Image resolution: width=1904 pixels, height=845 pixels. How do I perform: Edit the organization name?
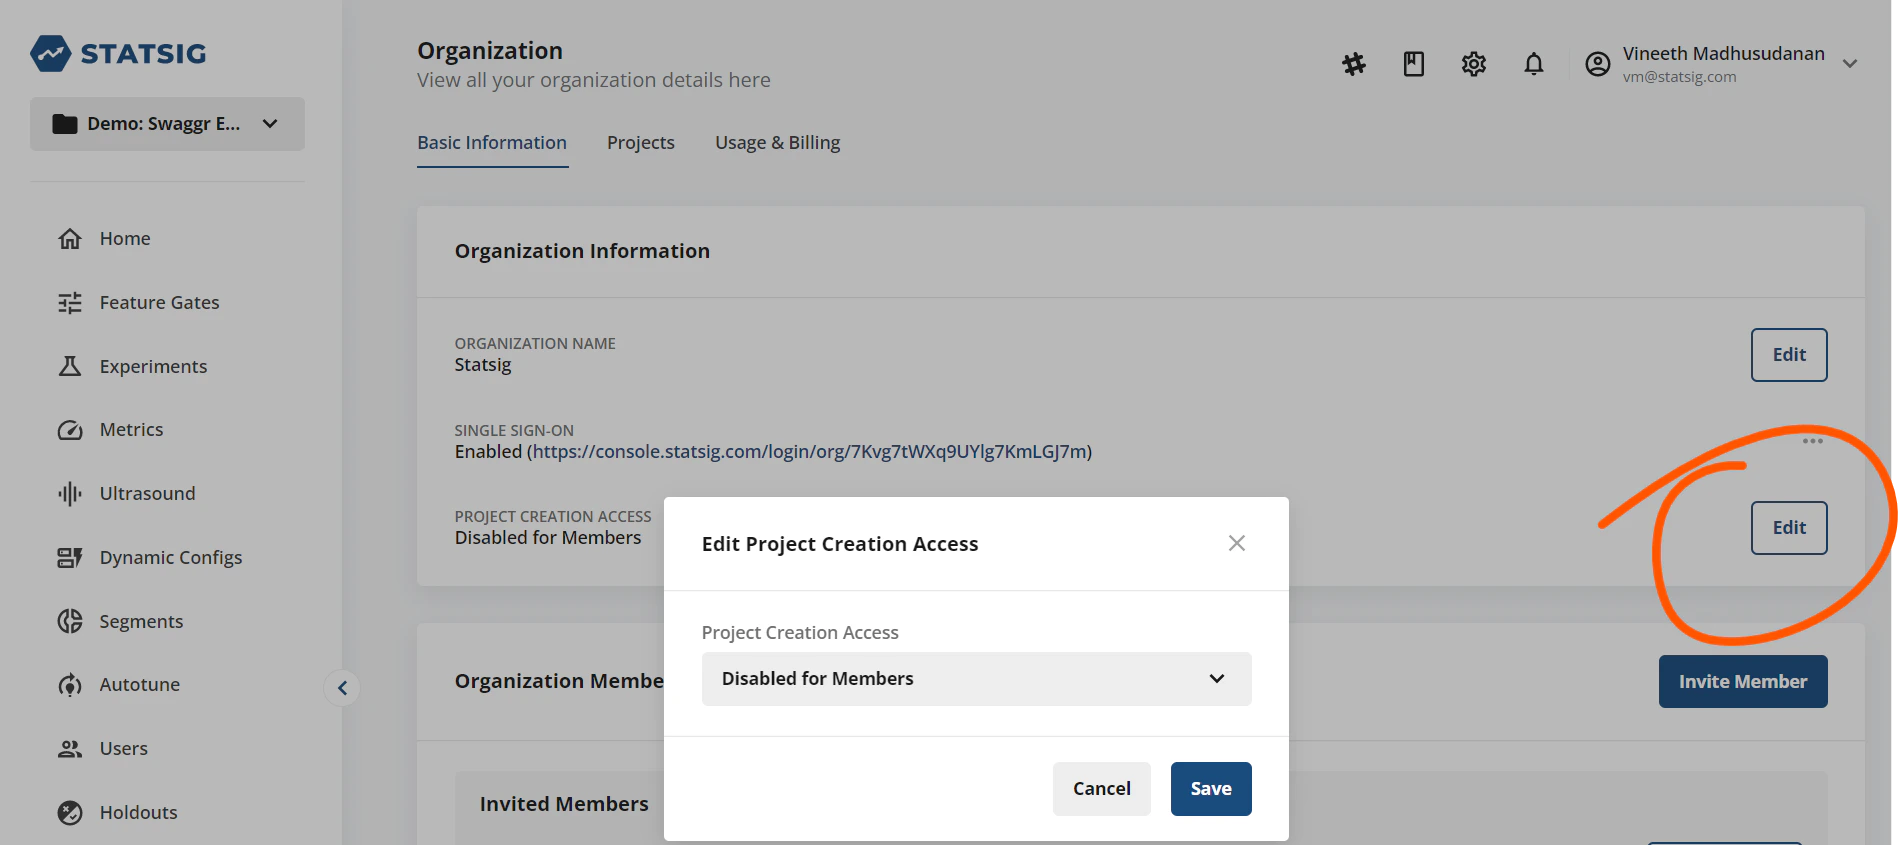click(1789, 355)
